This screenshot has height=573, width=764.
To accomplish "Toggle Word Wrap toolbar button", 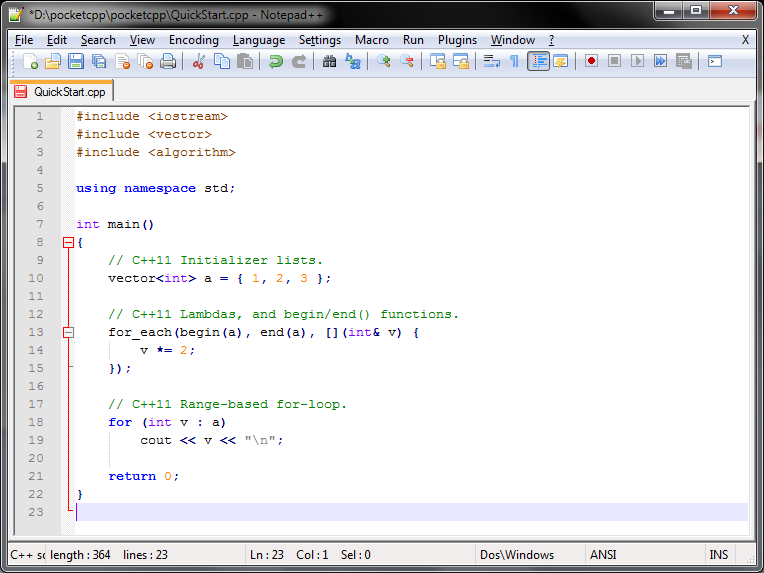I will [x=492, y=61].
